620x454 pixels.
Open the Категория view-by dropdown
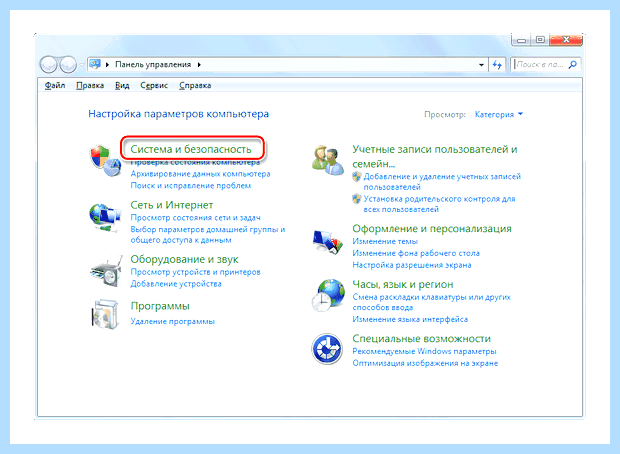pyautogui.click(x=499, y=114)
